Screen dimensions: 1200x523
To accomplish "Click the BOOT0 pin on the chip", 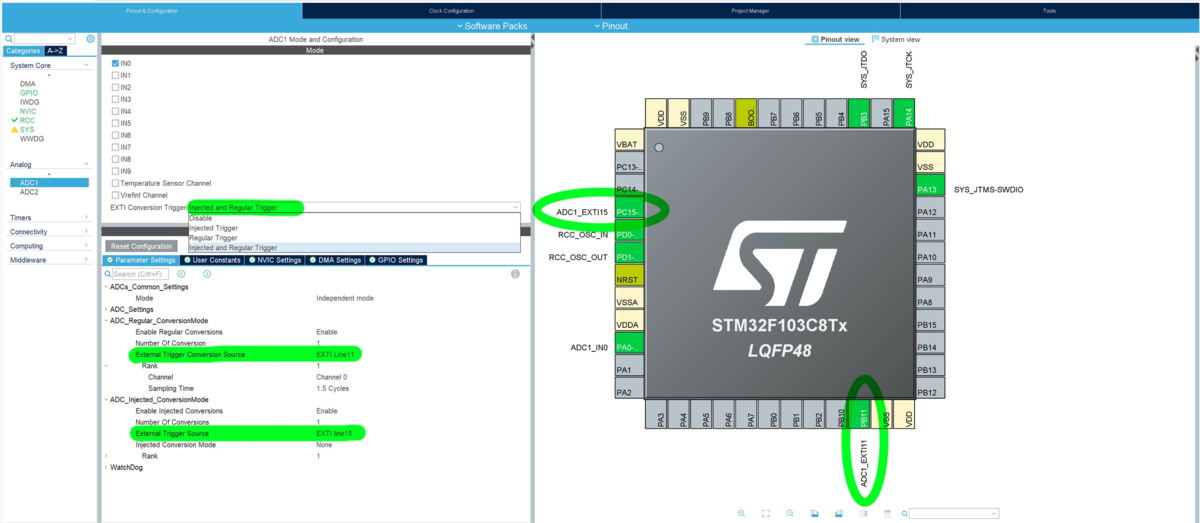I will tap(746, 112).
